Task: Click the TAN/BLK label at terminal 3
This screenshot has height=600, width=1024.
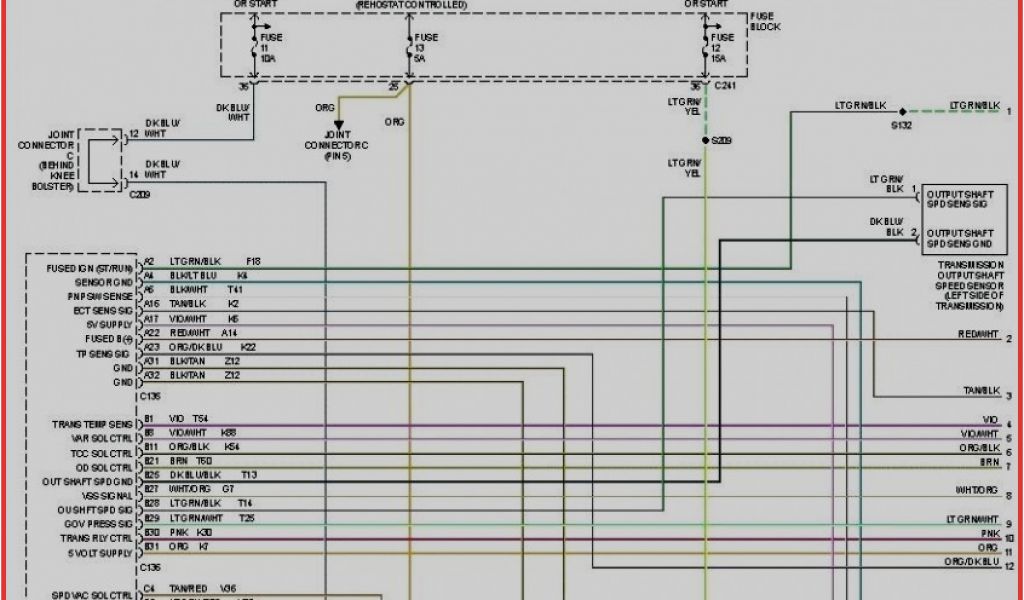Action: [x=980, y=391]
